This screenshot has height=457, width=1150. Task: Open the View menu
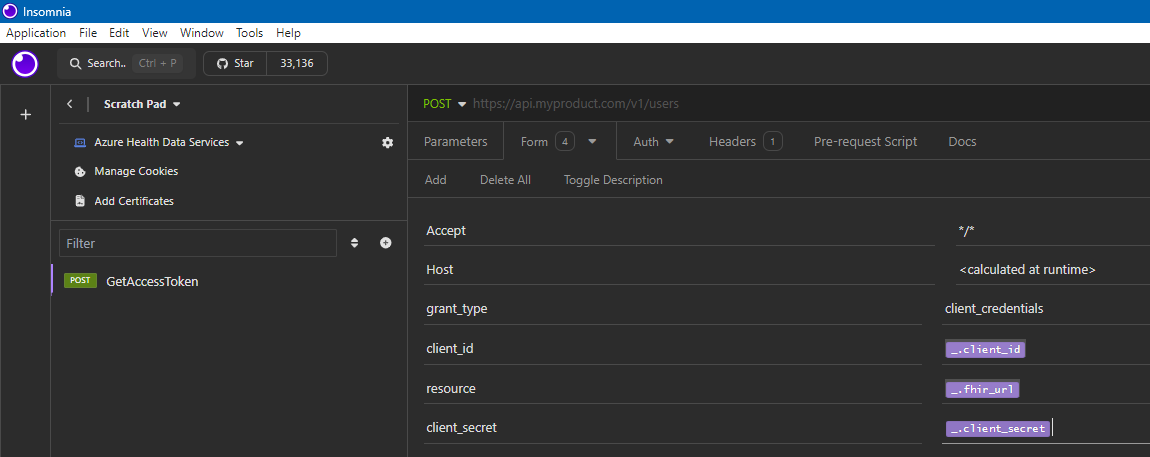155,33
